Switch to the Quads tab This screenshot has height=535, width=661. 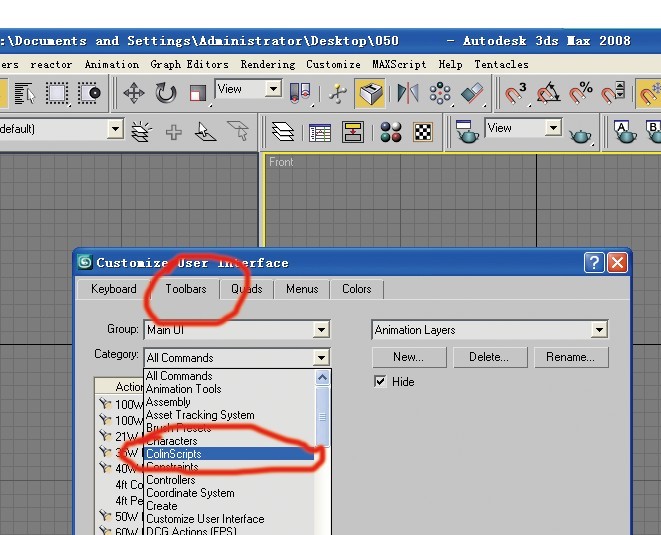[247, 289]
